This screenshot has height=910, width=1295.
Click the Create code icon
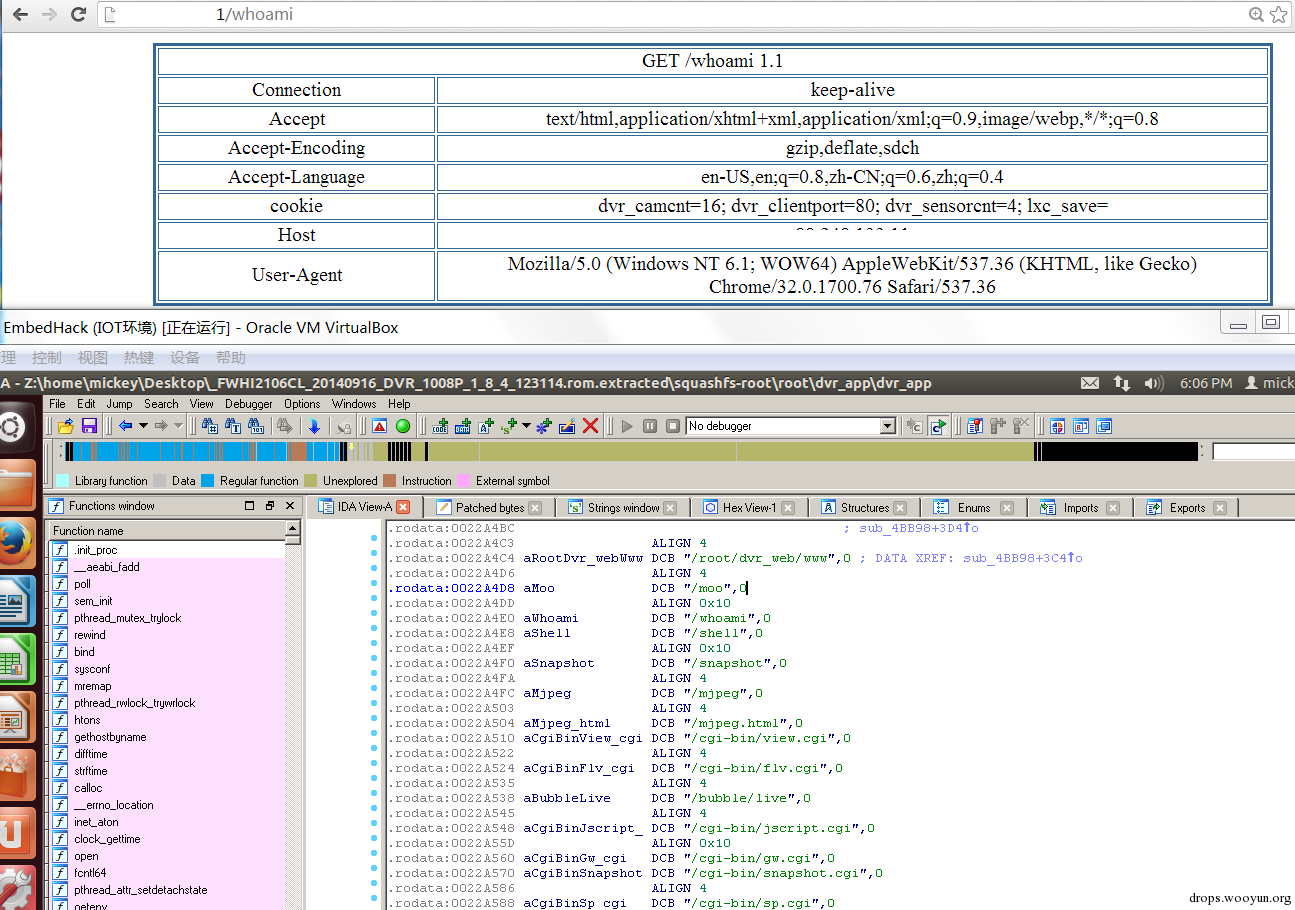[440, 426]
